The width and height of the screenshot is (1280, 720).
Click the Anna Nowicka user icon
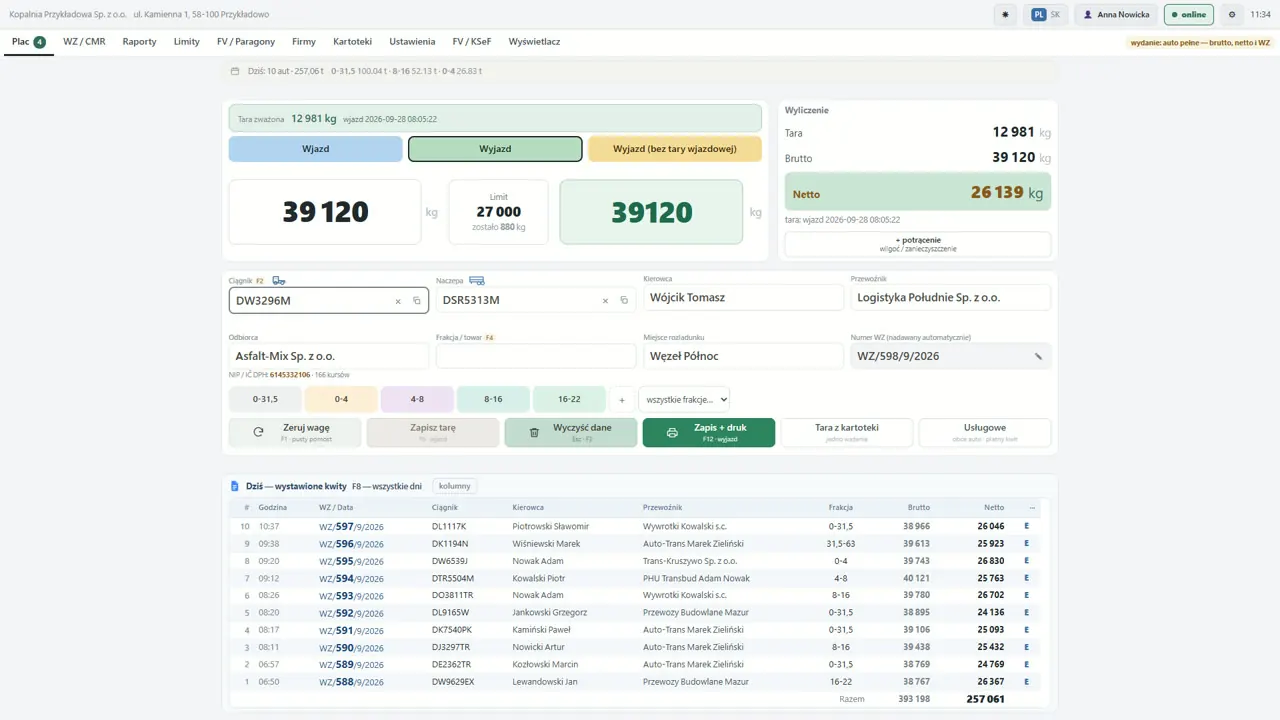[x=1088, y=15]
